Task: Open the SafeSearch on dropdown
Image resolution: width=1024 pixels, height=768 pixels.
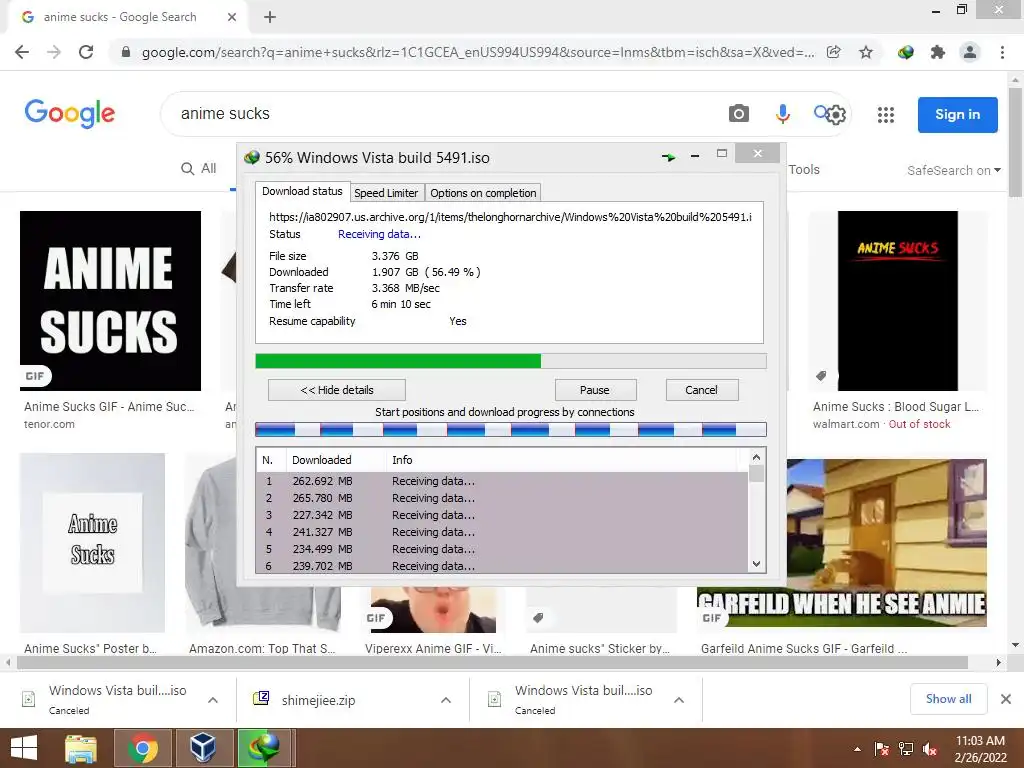Action: (x=953, y=170)
